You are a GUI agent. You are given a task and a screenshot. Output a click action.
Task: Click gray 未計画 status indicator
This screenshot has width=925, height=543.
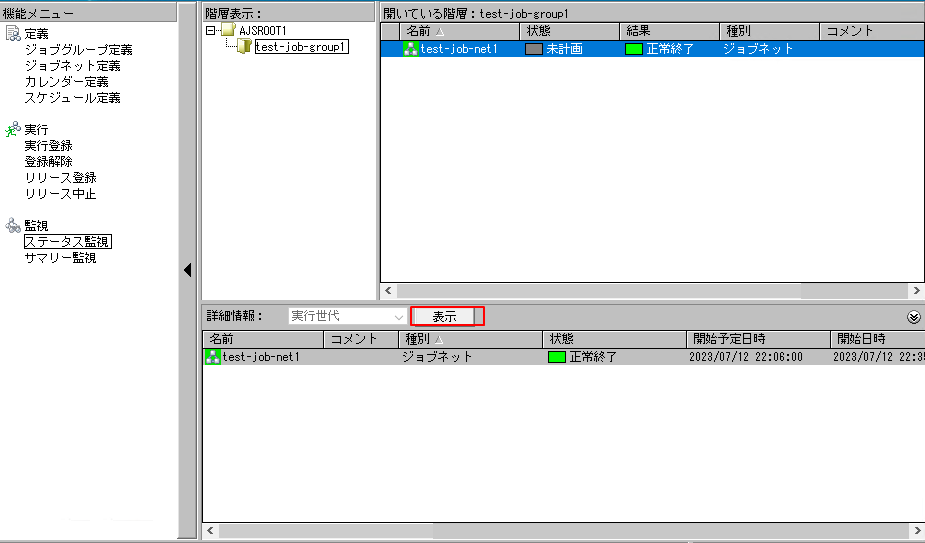click(x=534, y=49)
